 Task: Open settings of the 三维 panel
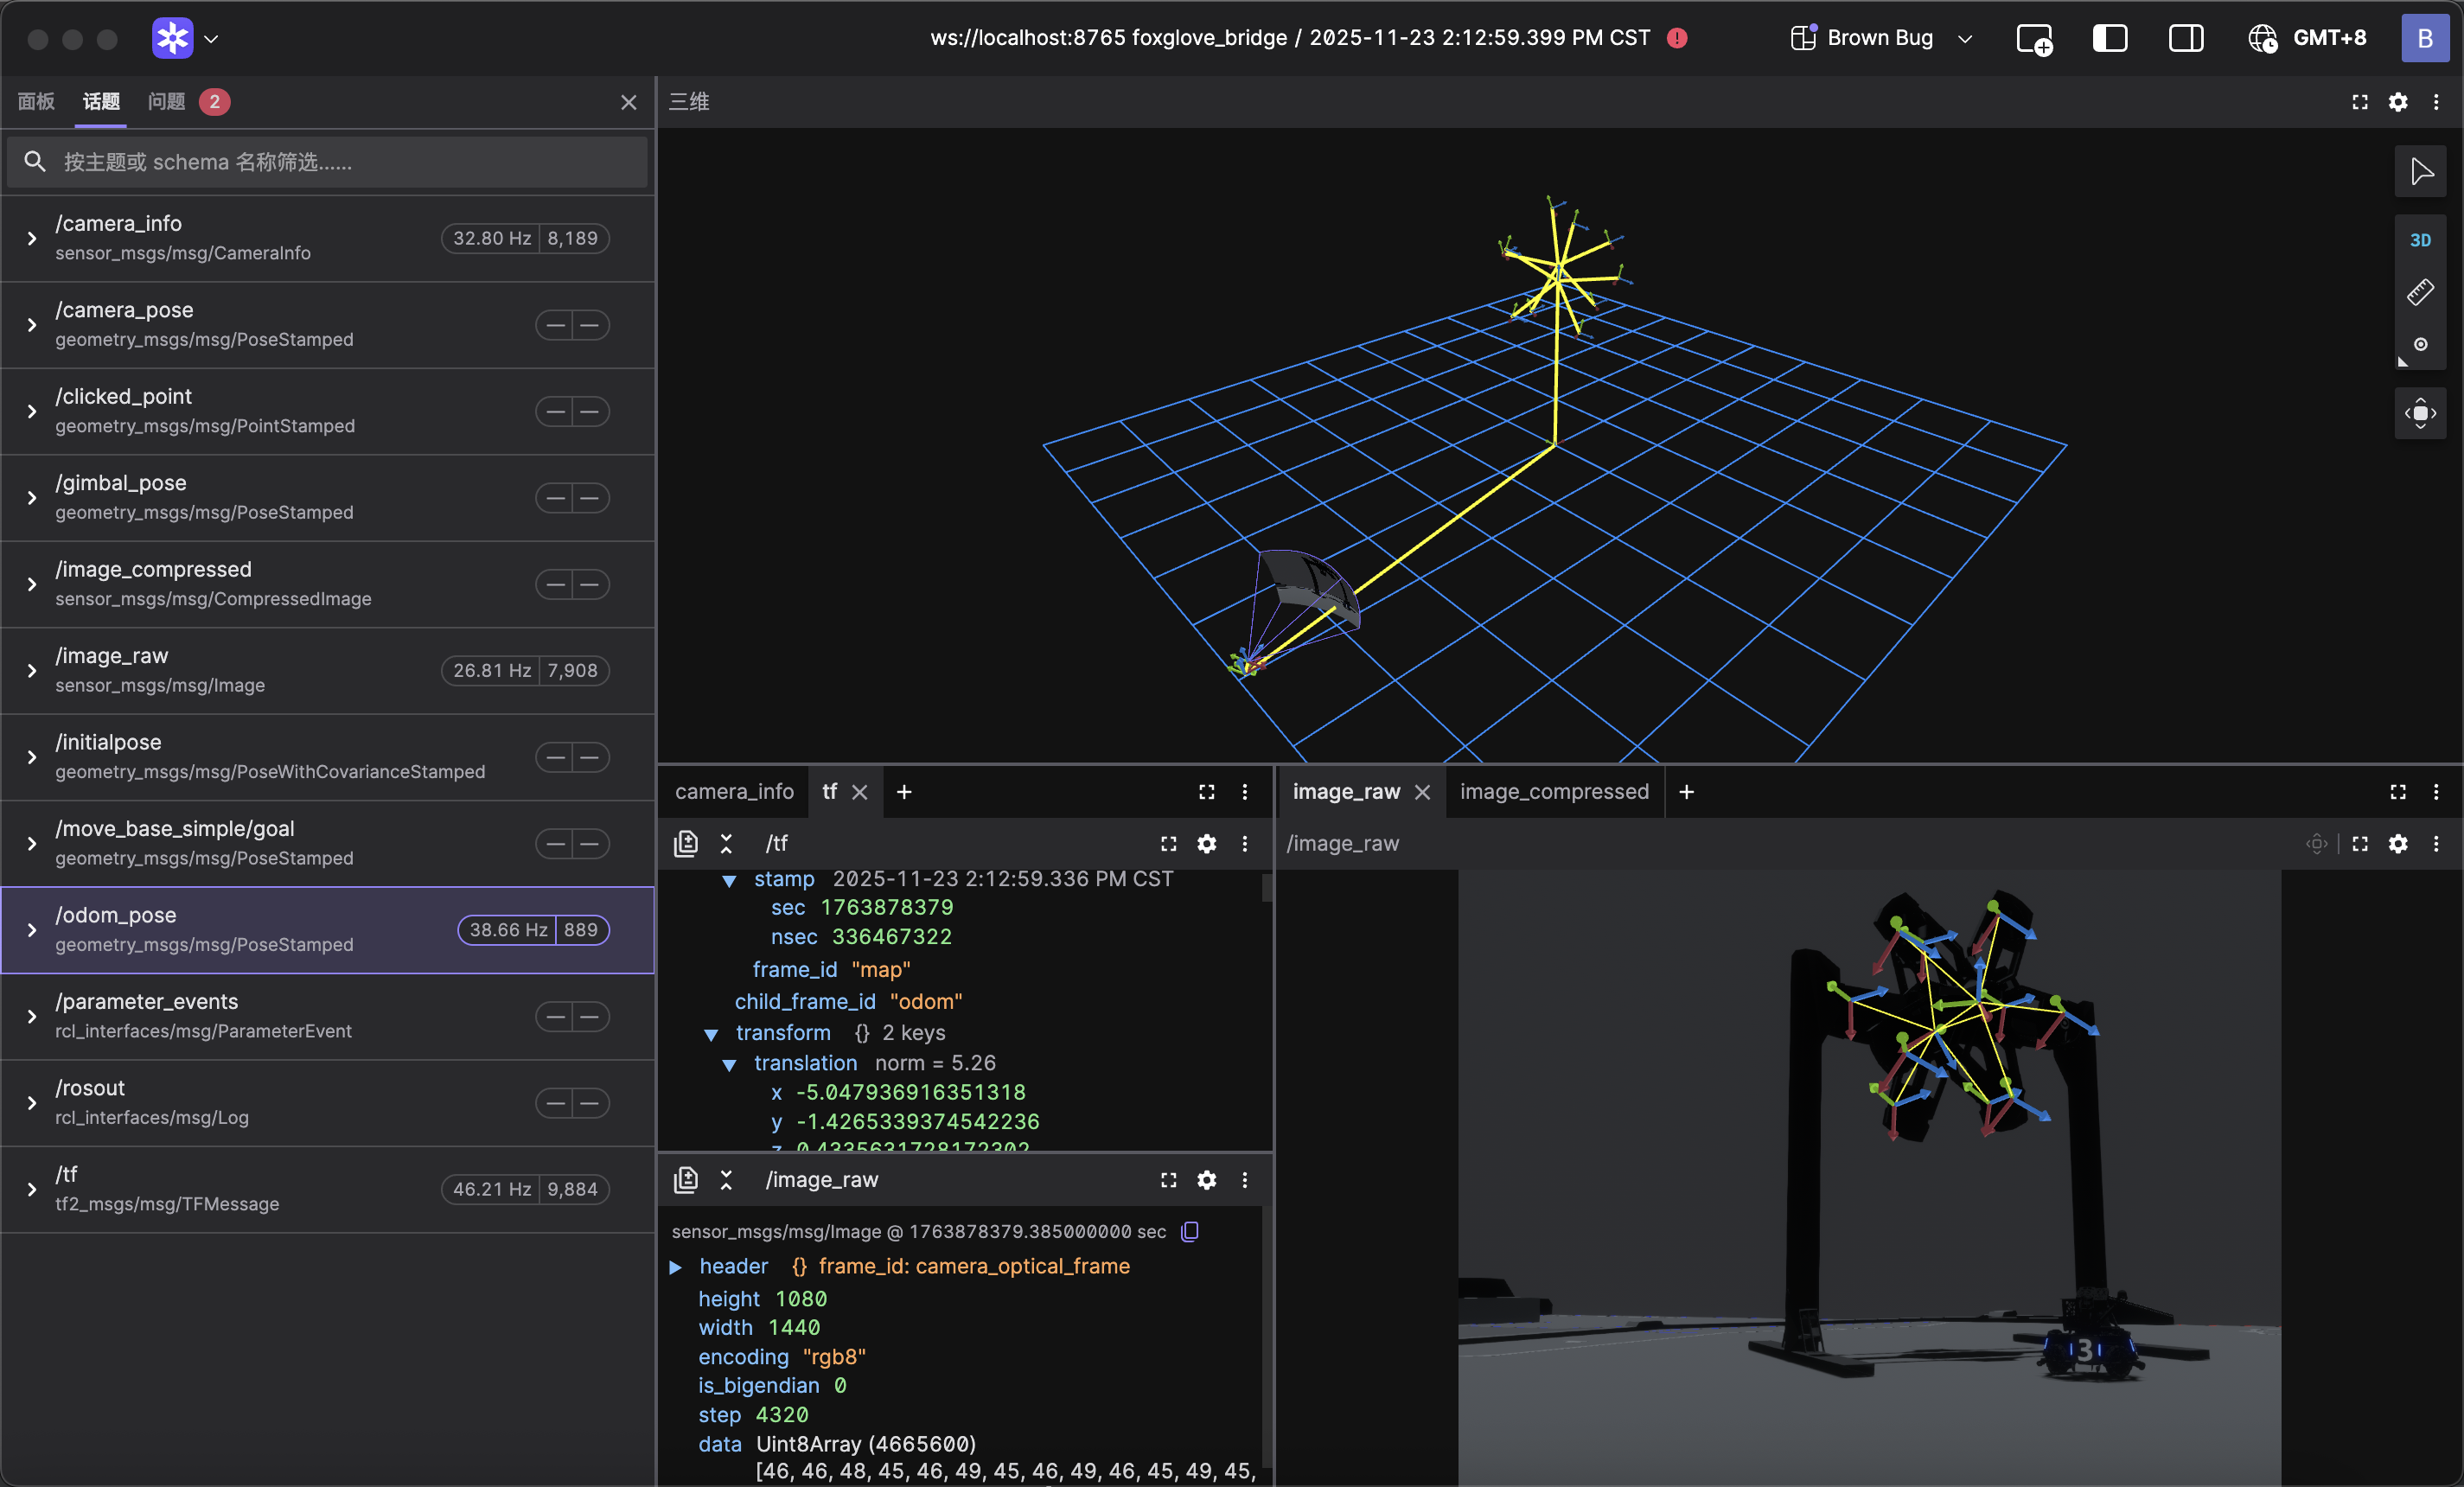point(2398,102)
